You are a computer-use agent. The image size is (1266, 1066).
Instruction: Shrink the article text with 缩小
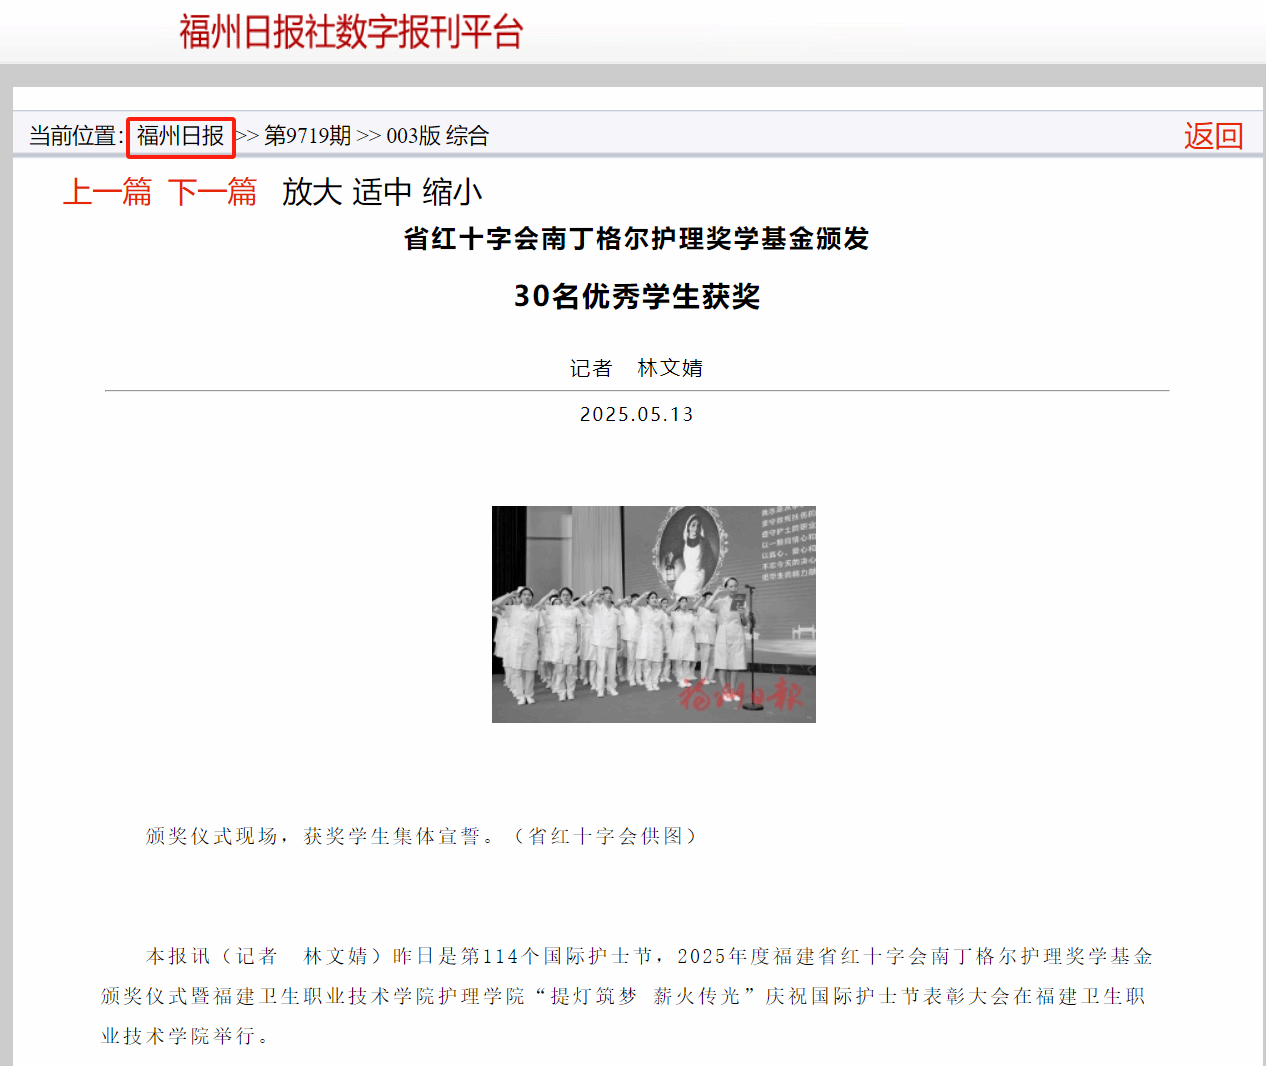pyautogui.click(x=453, y=191)
